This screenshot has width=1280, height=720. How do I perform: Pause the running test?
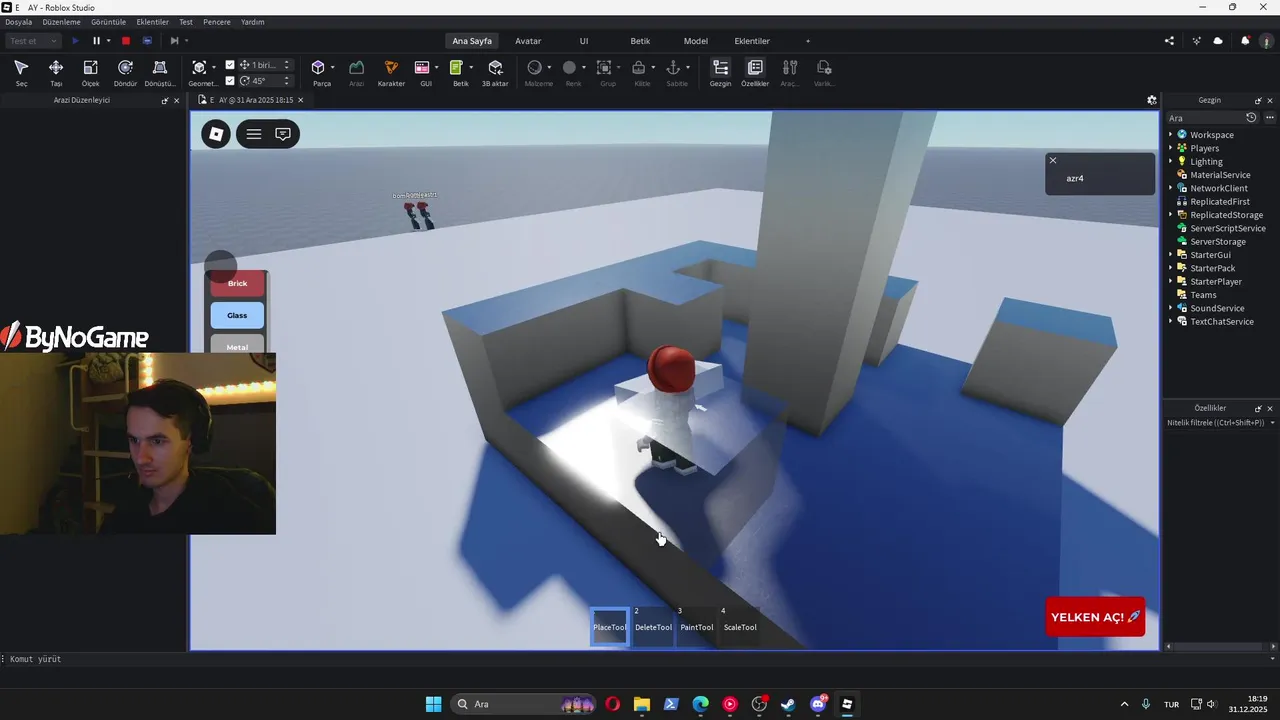(x=97, y=41)
